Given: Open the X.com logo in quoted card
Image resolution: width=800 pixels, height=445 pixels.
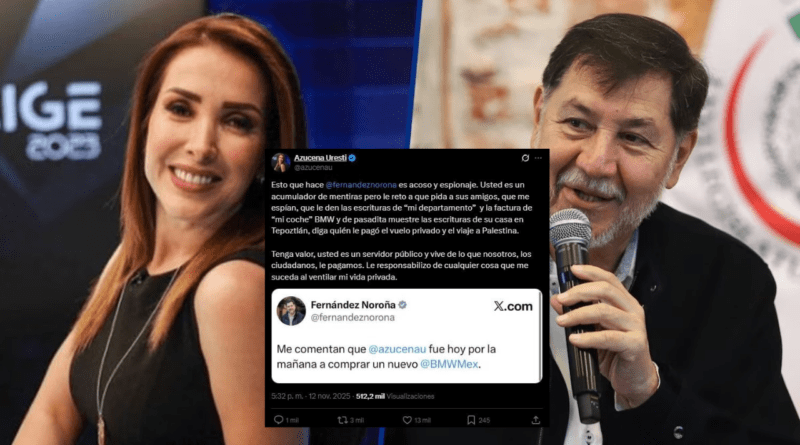Looking at the screenshot, I should click(x=513, y=306).
